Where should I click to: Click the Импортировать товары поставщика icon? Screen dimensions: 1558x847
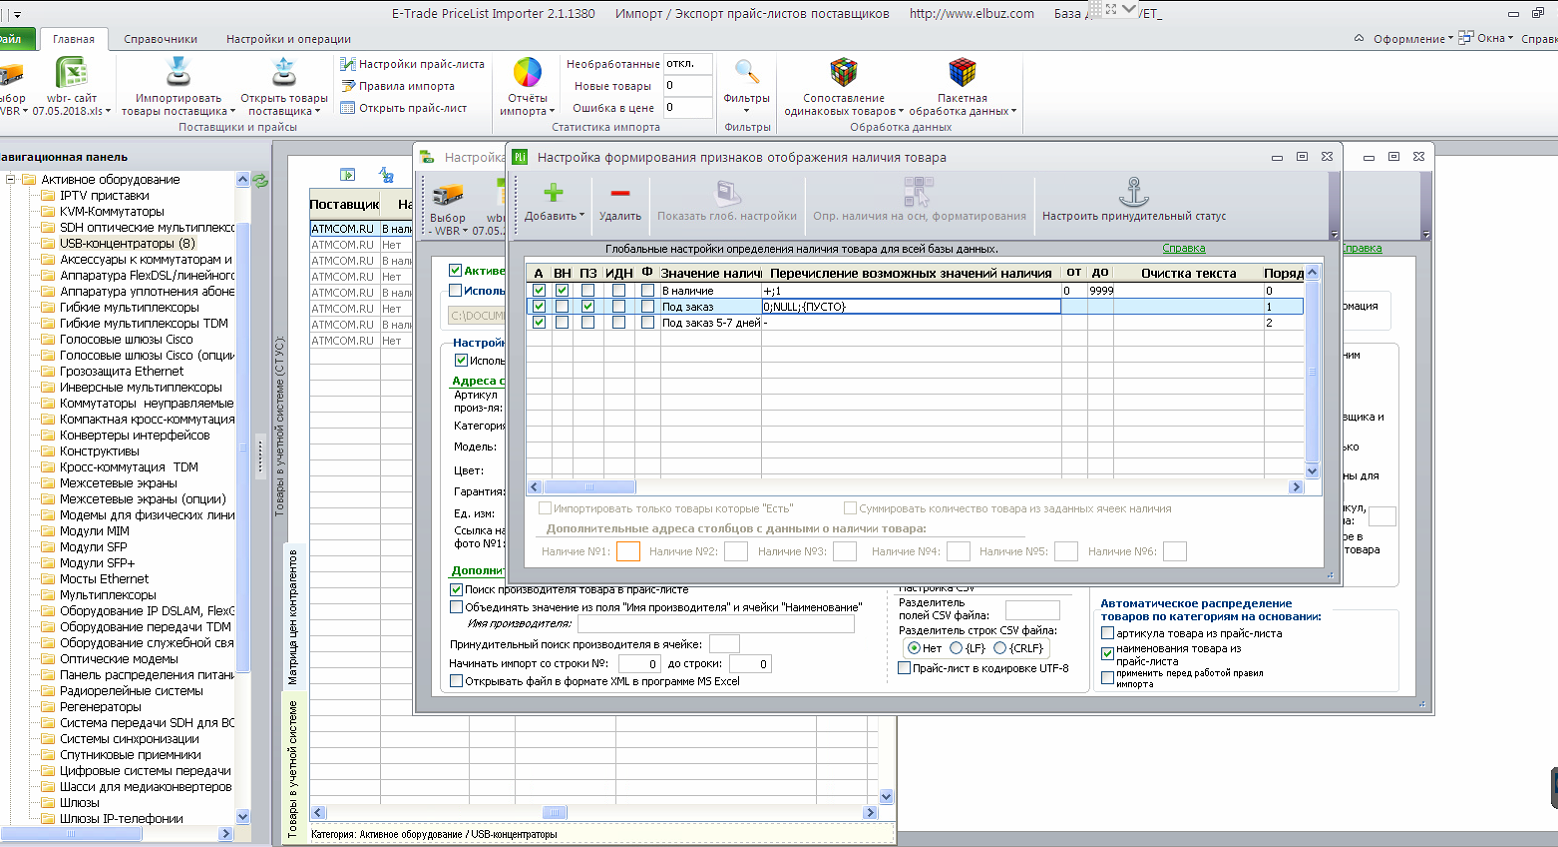click(178, 72)
